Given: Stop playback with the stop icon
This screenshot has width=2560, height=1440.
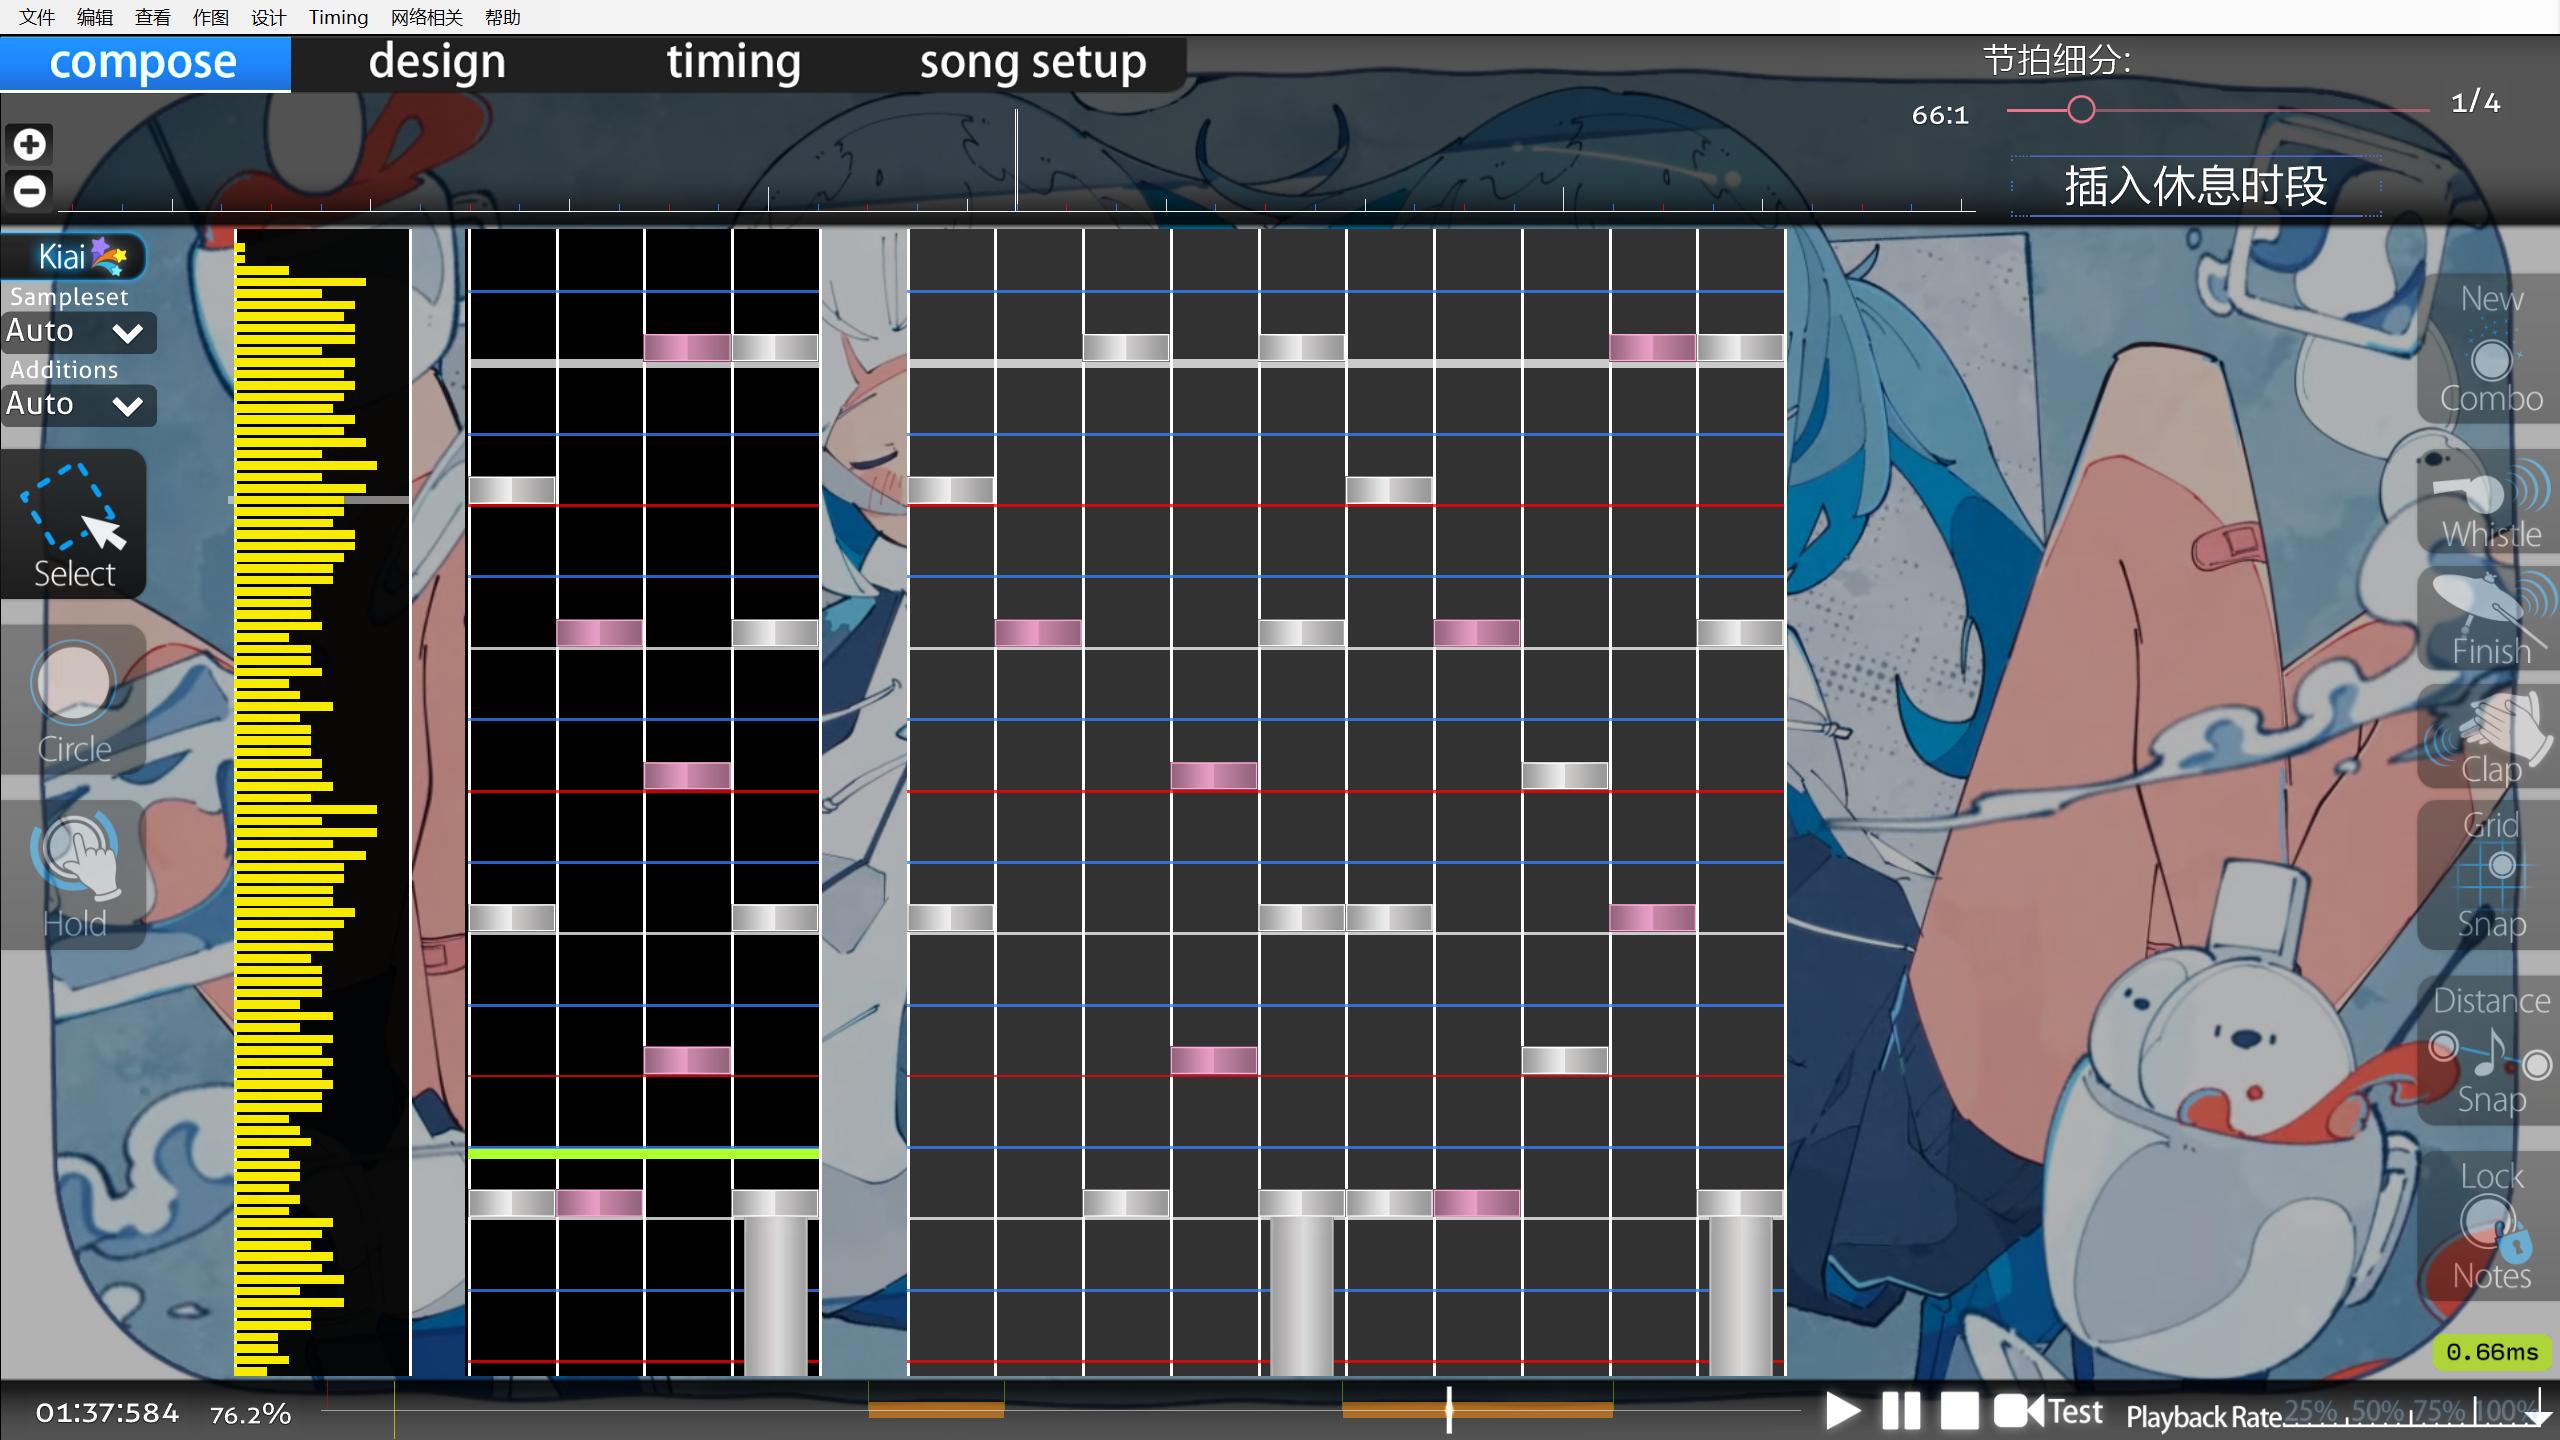Looking at the screenshot, I should (1959, 1411).
